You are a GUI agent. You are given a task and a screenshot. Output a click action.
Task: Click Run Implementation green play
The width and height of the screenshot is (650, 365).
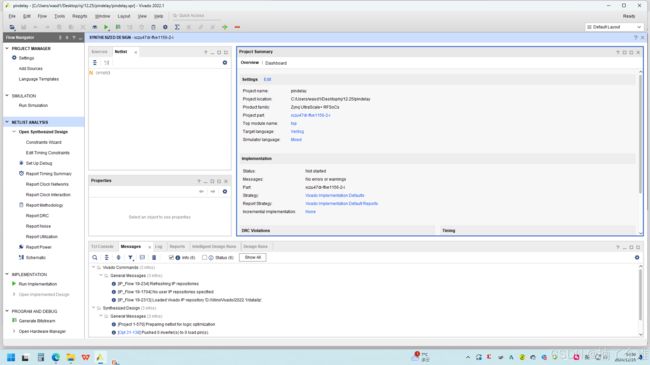14,284
